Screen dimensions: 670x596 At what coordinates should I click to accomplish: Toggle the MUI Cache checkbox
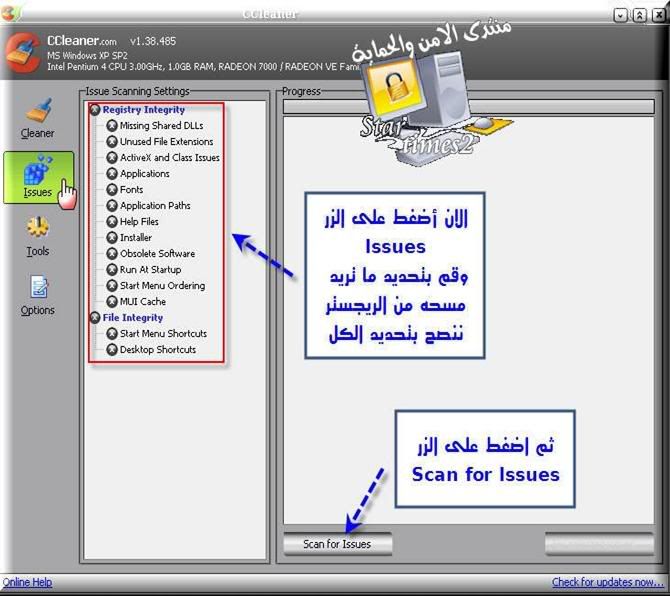click(112, 302)
